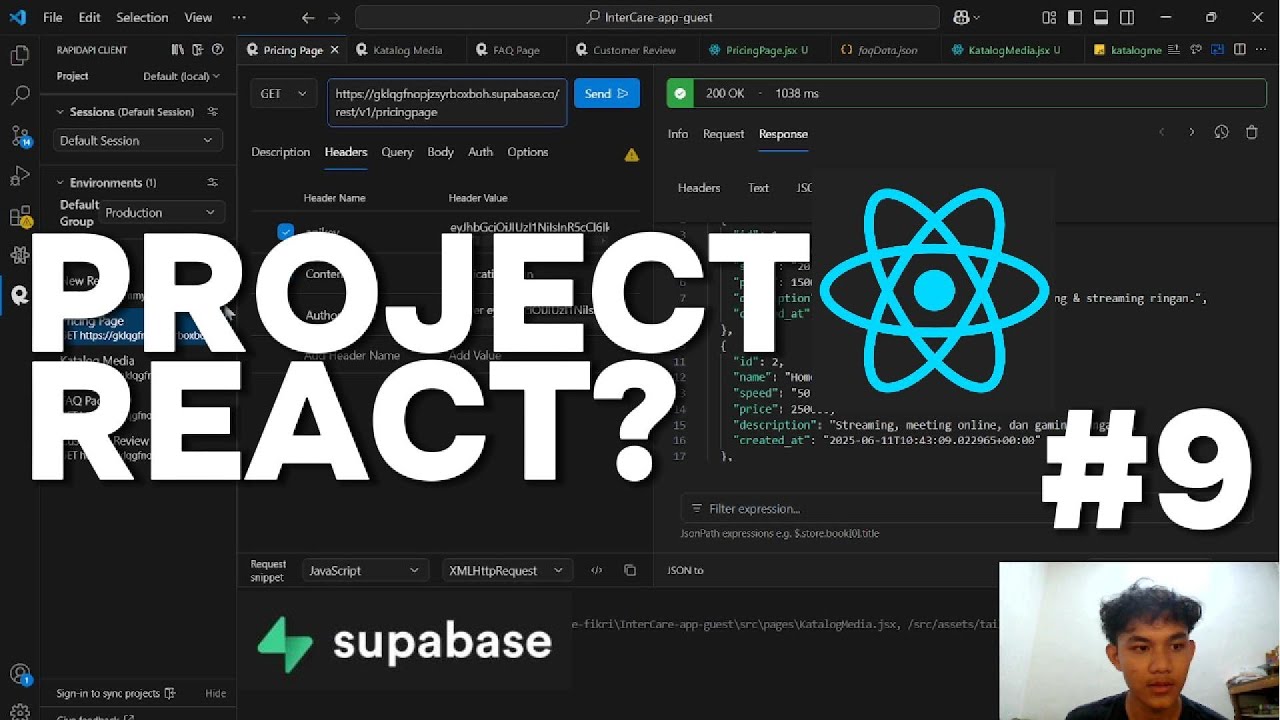
Task: Delete response with the trash icon
Action: point(1251,132)
